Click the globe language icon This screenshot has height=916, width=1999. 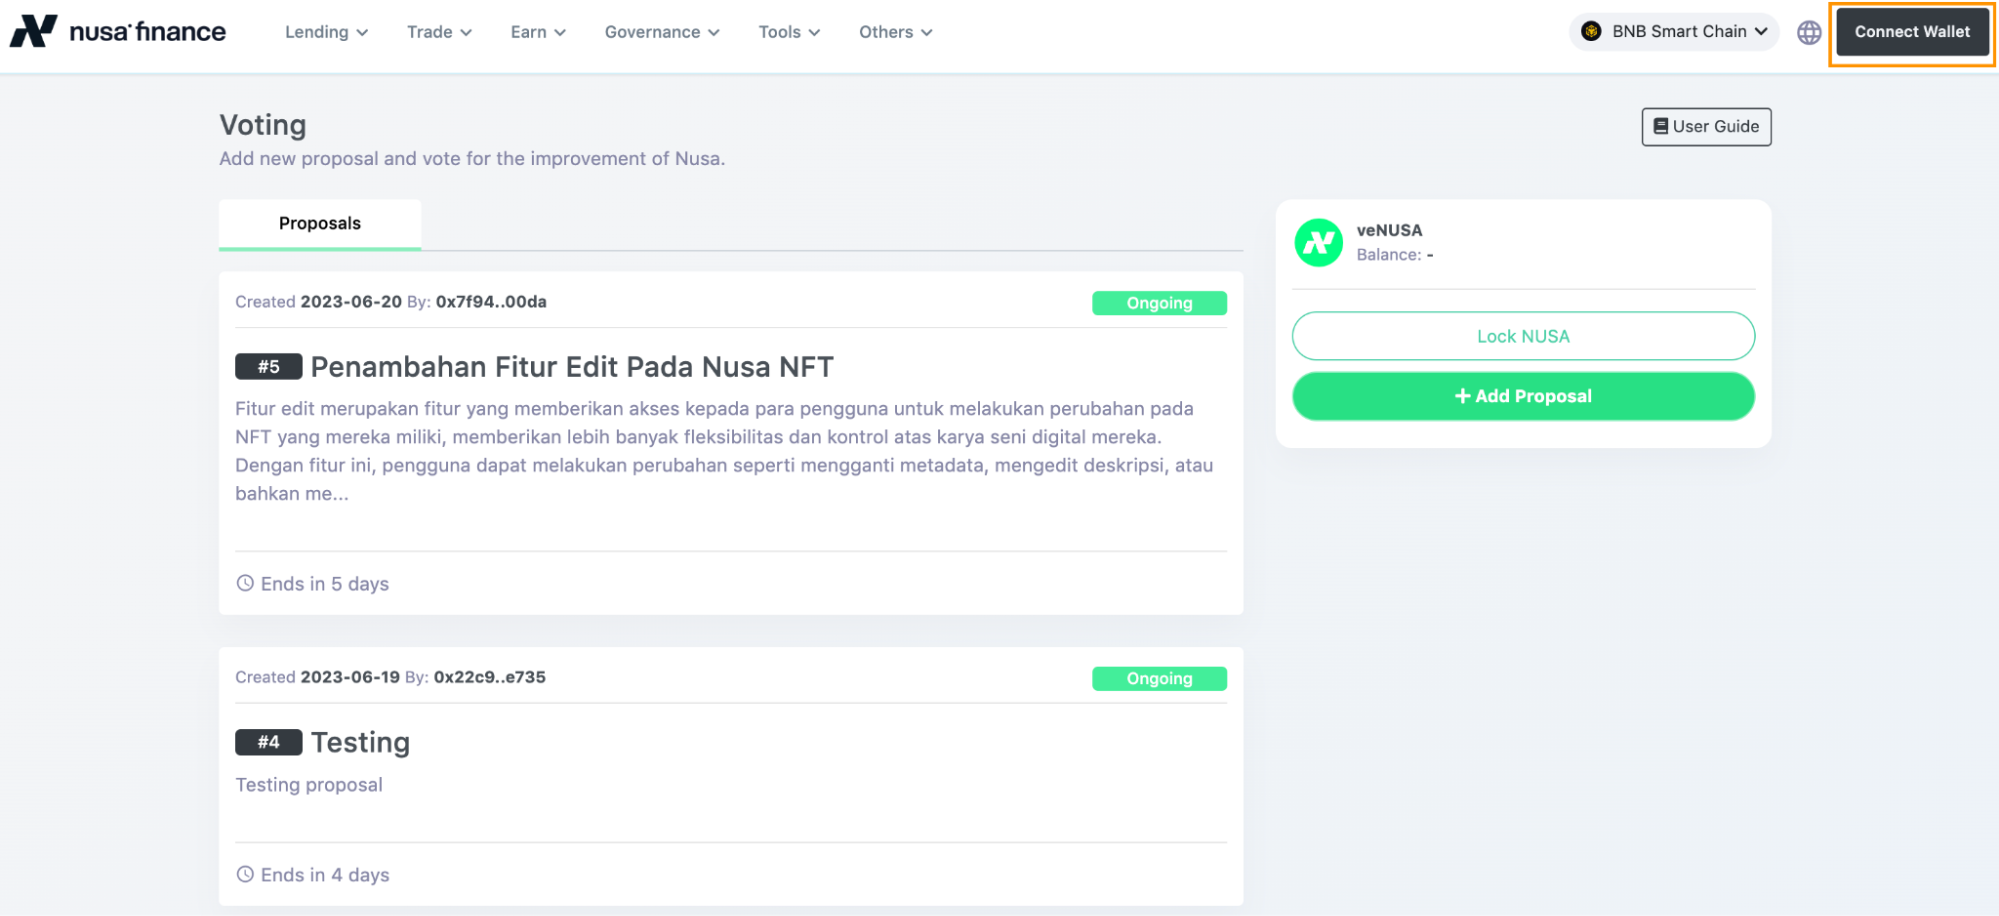(1808, 32)
